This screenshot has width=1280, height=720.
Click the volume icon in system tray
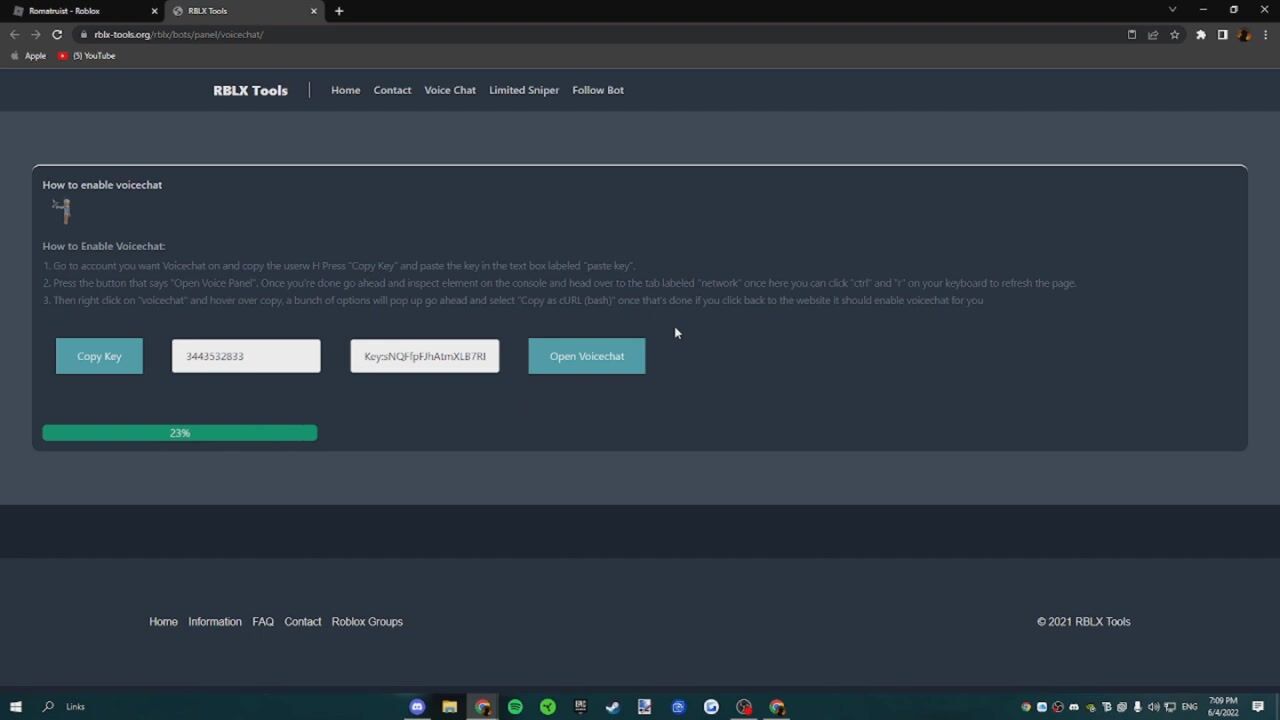1153,707
